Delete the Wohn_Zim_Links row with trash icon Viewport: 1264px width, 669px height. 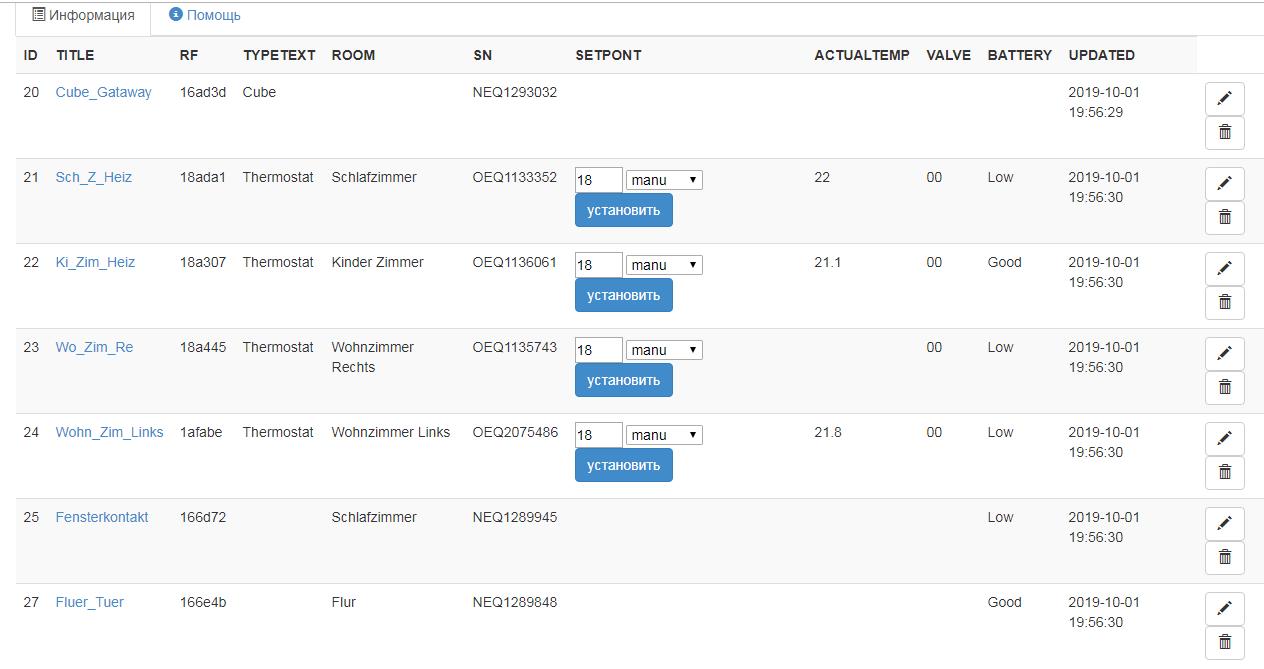[1224, 472]
